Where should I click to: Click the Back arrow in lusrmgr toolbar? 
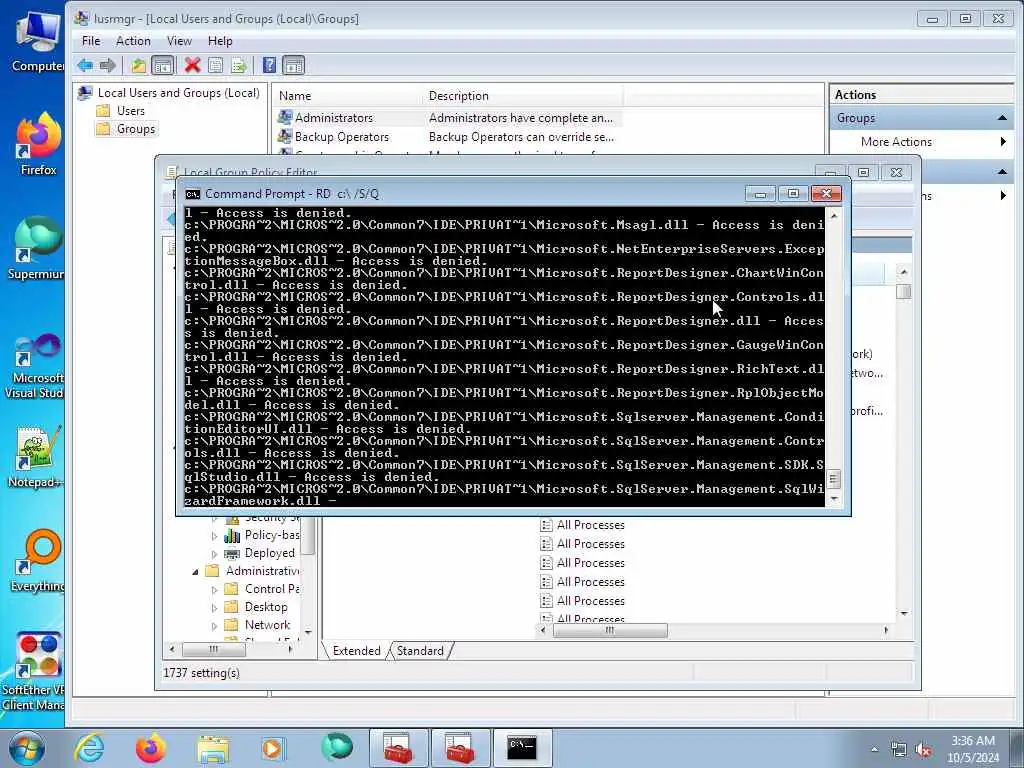tap(85, 65)
